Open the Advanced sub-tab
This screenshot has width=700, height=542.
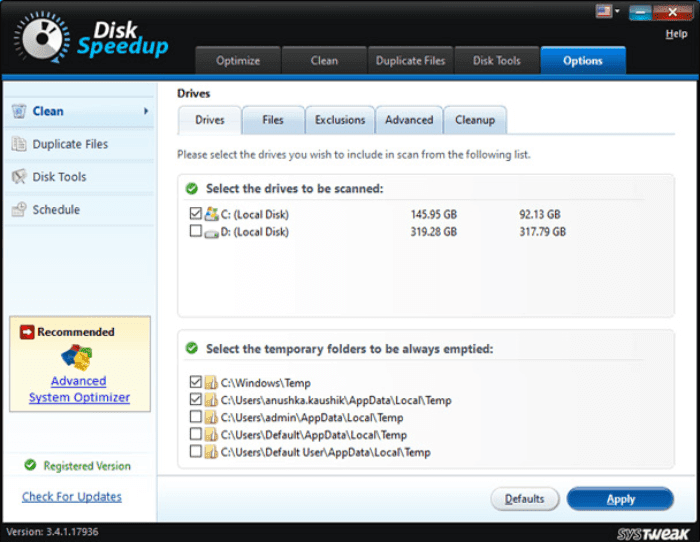pos(409,120)
